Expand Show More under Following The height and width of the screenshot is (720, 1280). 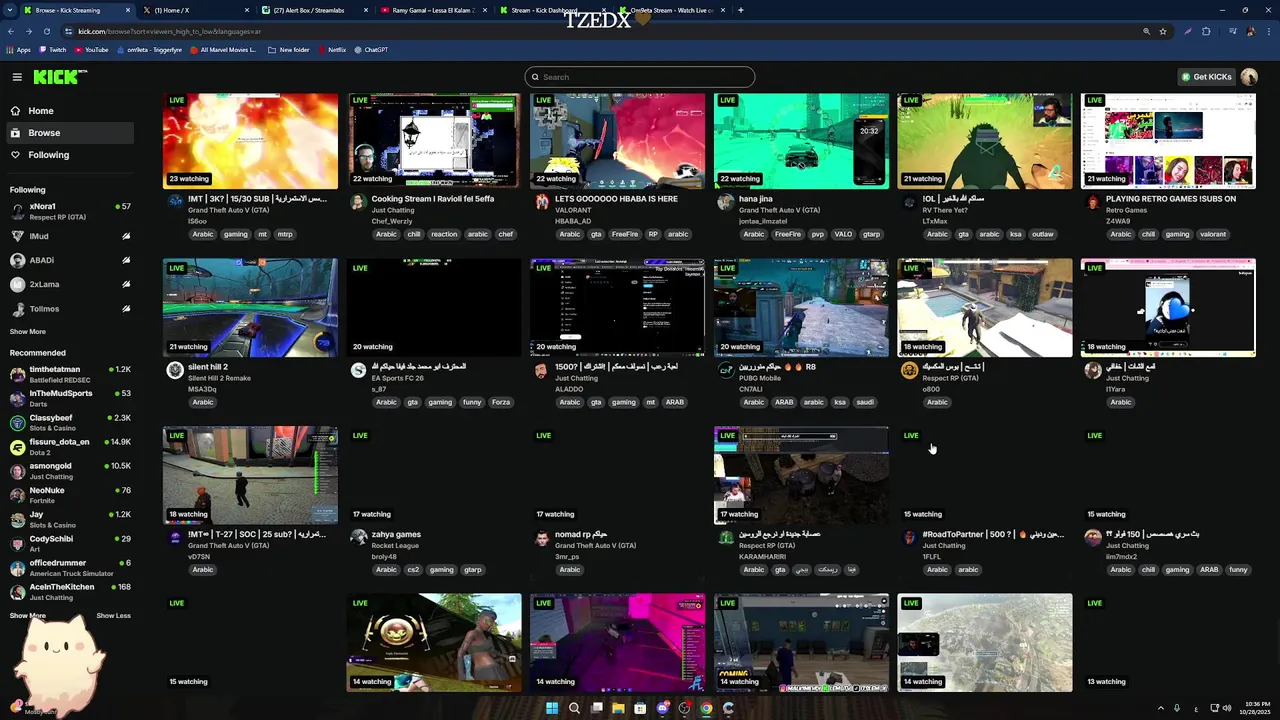coord(28,331)
